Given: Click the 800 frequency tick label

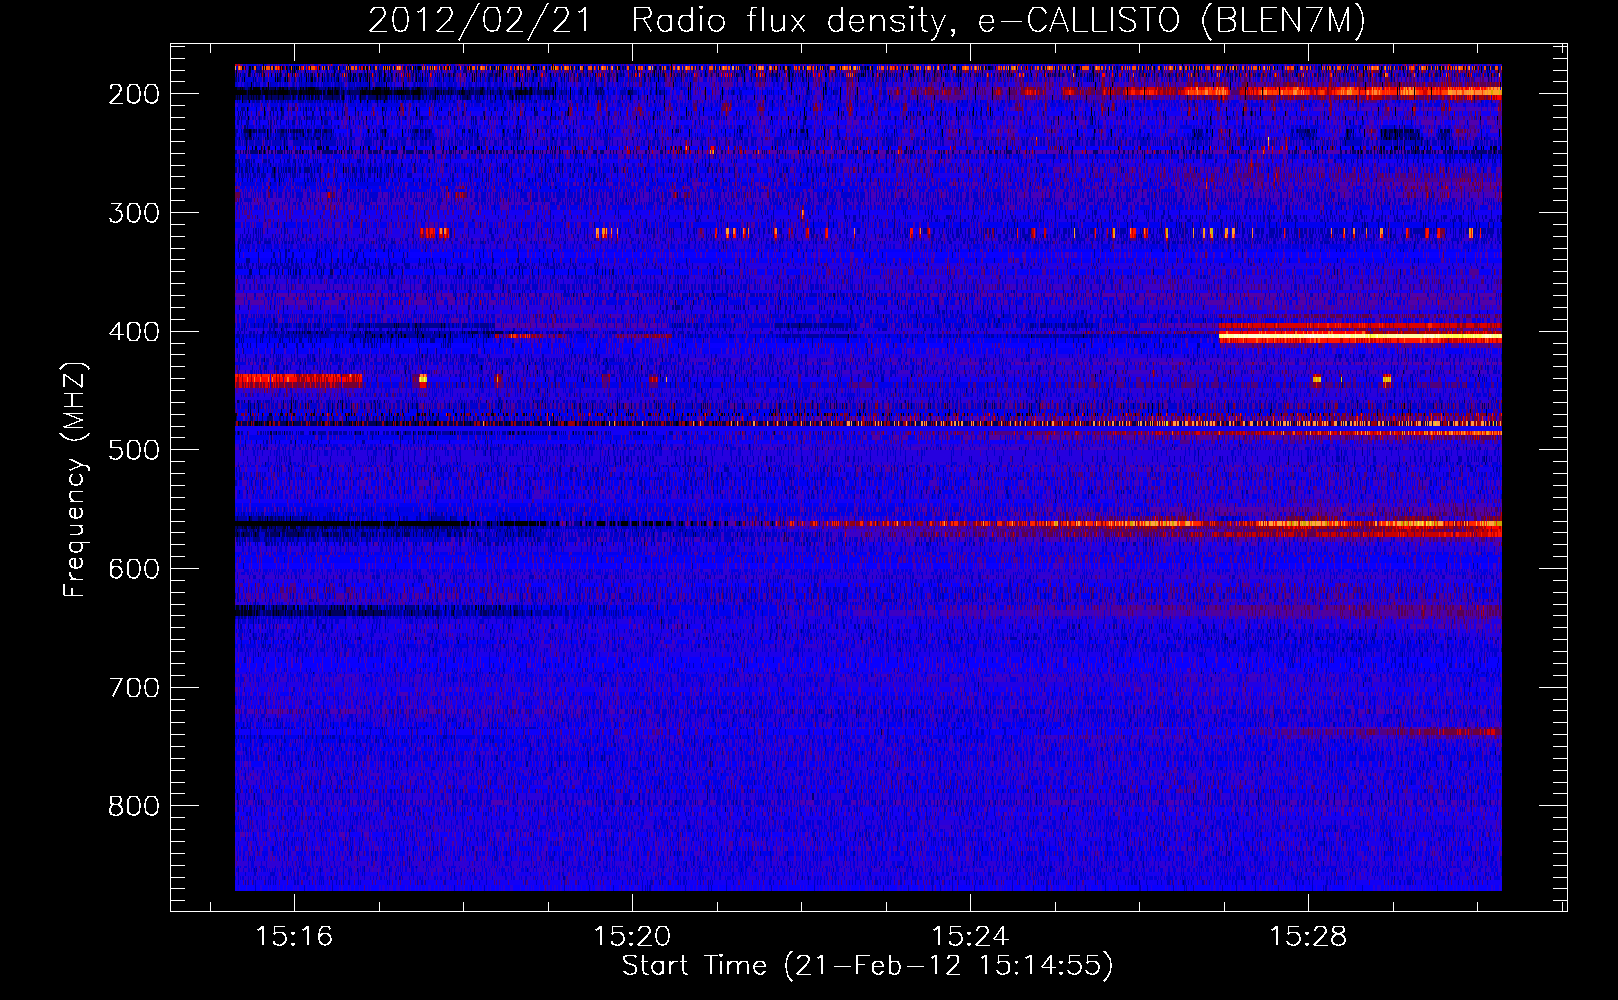Looking at the screenshot, I should 133,806.
